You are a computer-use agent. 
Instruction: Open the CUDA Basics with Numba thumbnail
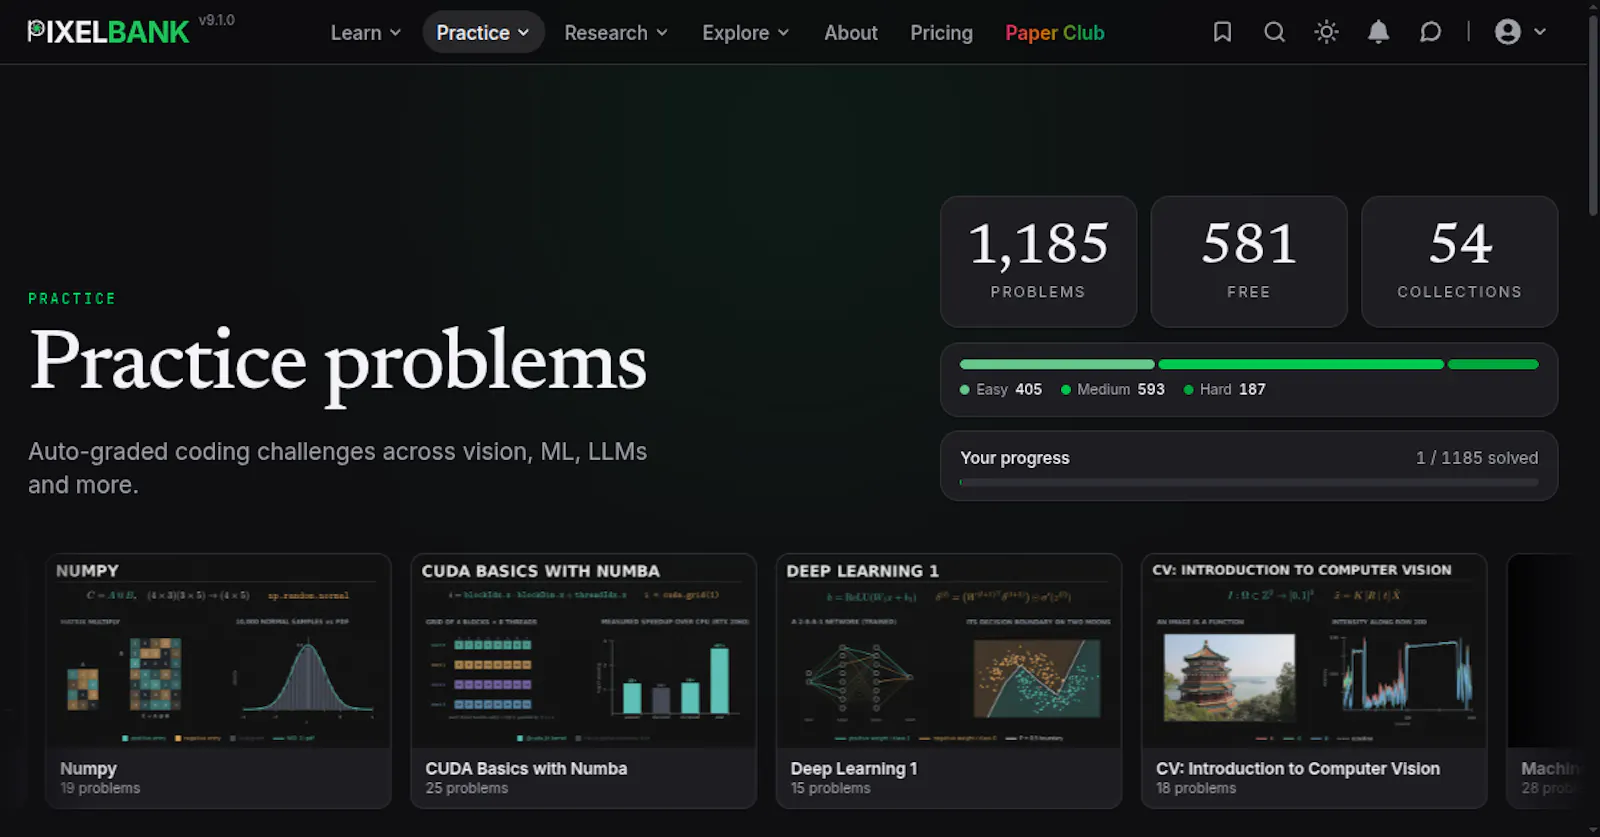click(x=584, y=651)
